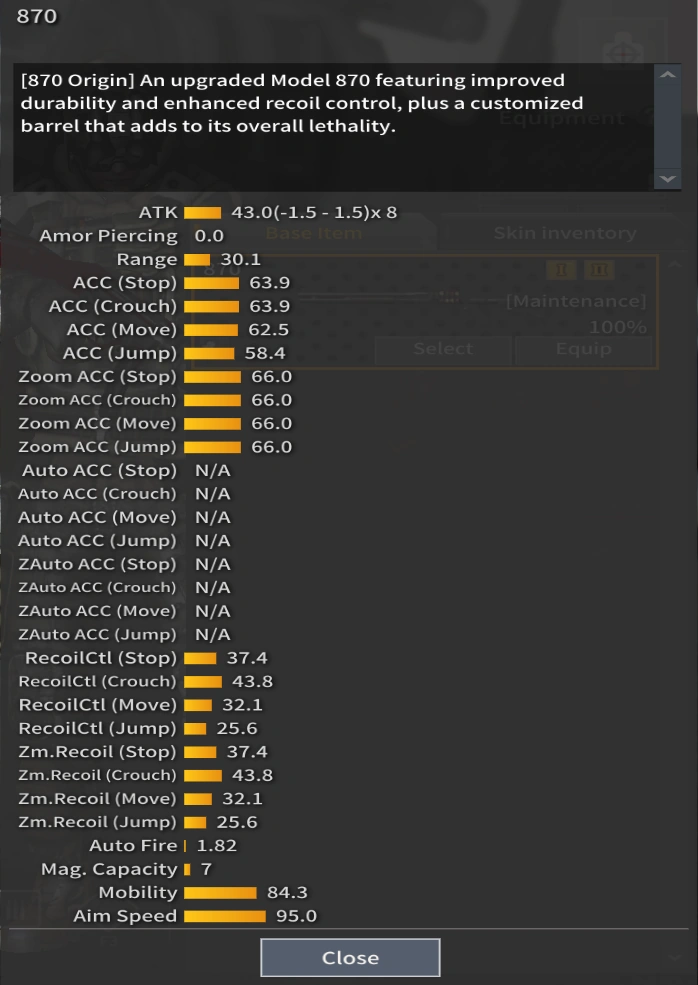Image resolution: width=698 pixels, height=985 pixels.
Task: Click the Mag. Capacity value 7
Action: point(206,869)
